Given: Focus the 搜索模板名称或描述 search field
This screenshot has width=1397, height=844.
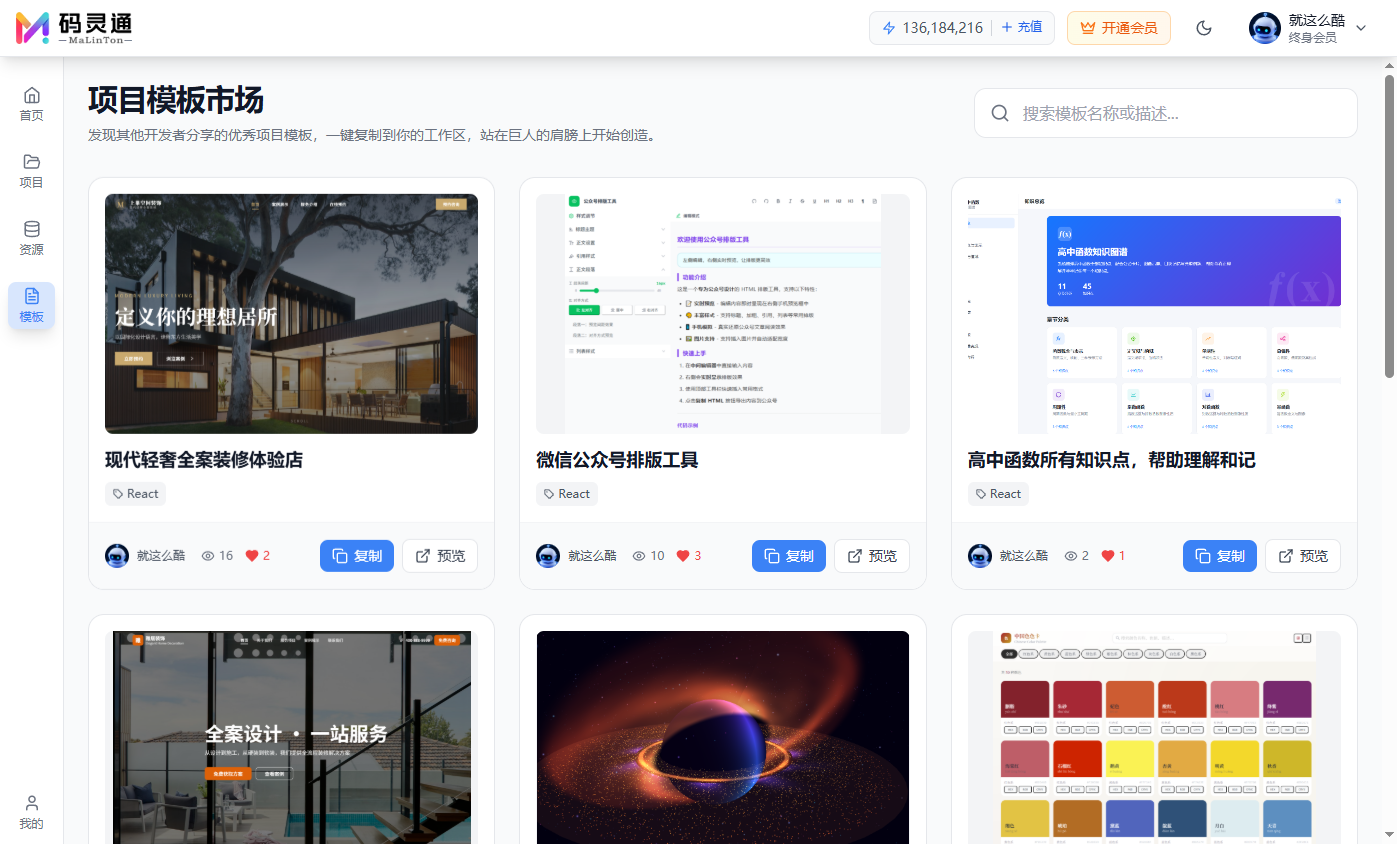Looking at the screenshot, I should tap(1166, 113).
